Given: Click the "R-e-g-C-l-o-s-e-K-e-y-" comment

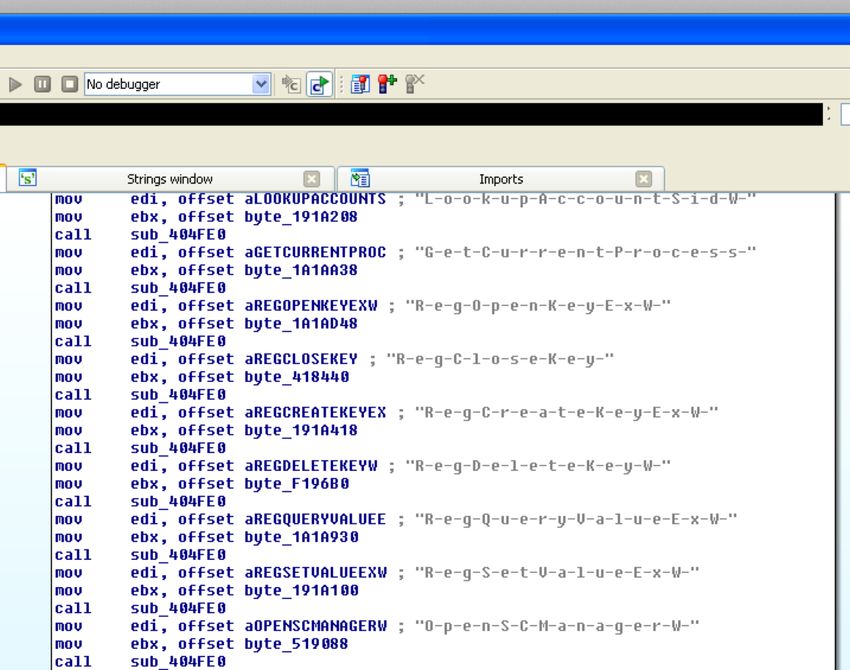Looking at the screenshot, I should (x=500, y=359).
